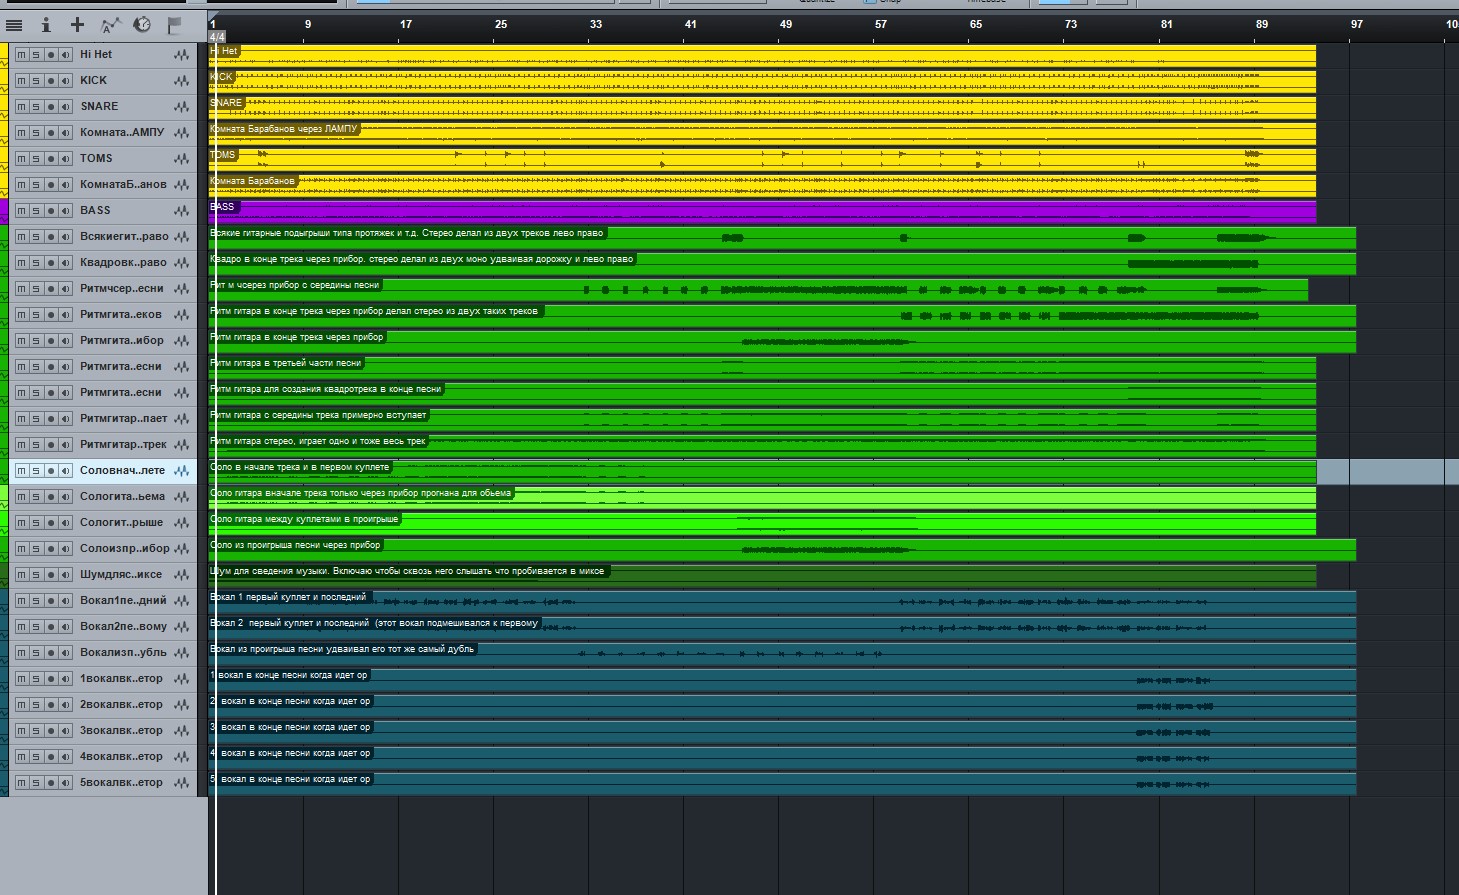
Task: Click waveform icon on Сологит..рыше track
Action: click(181, 523)
